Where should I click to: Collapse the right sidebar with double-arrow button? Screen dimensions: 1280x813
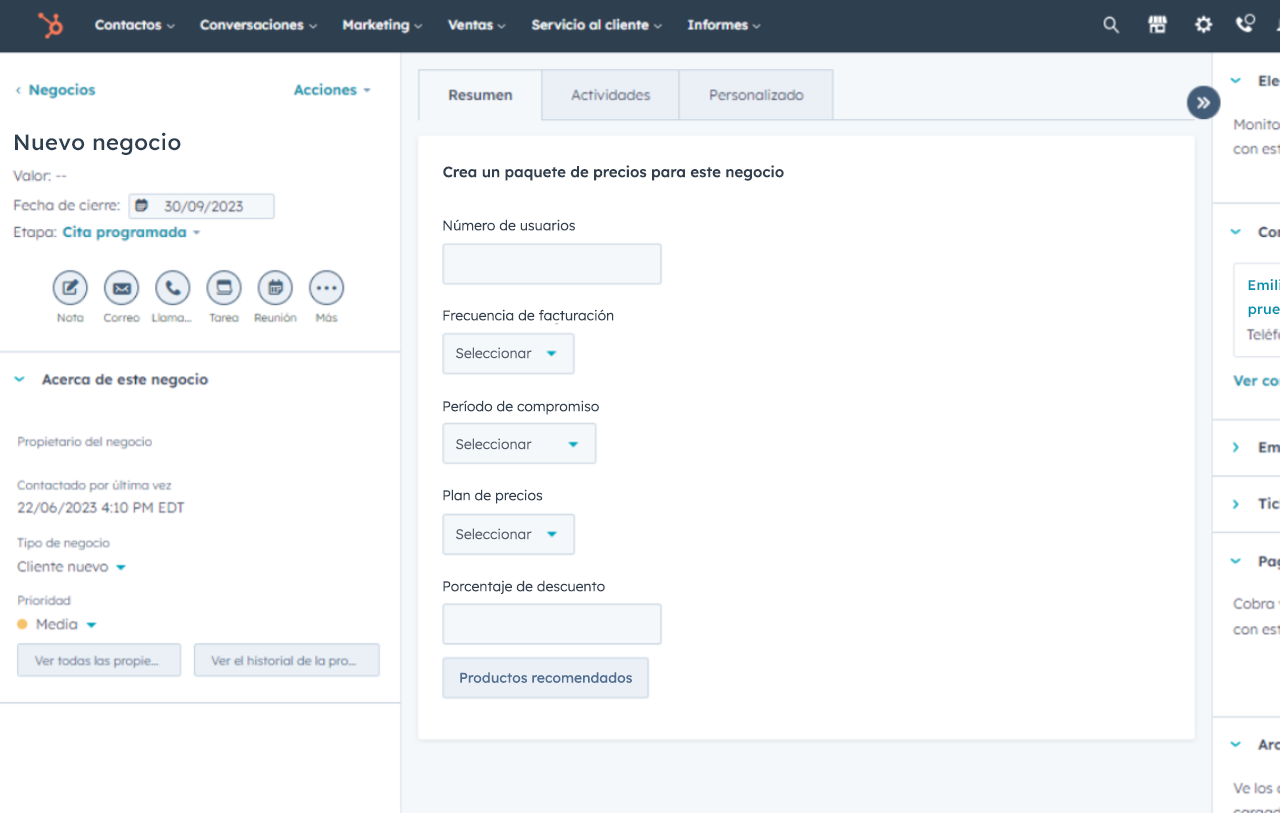click(x=1203, y=102)
